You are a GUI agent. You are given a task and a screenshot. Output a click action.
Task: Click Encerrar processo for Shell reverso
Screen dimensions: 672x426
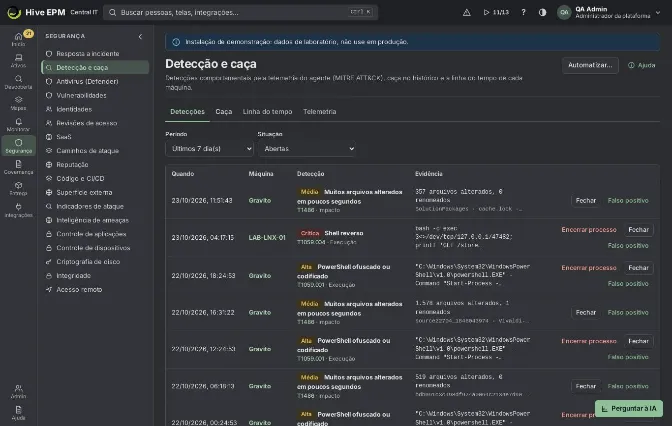[589, 230]
